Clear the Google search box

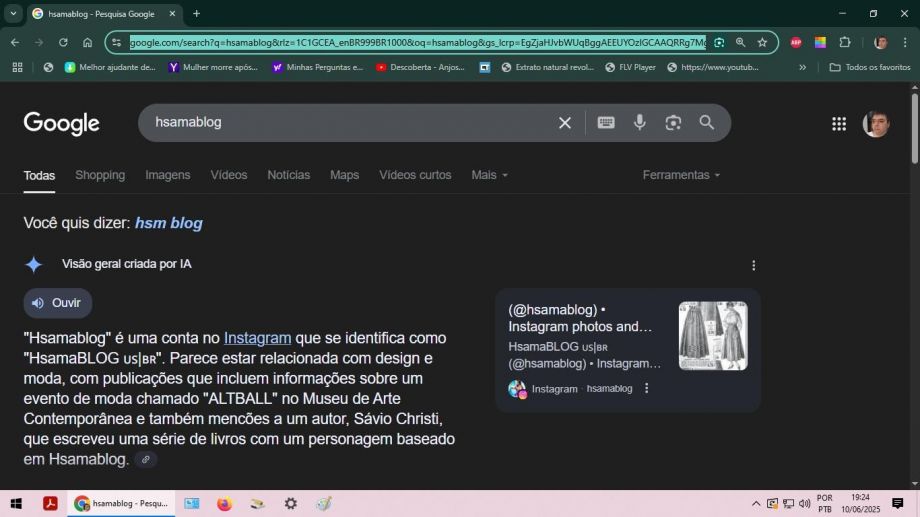pos(564,123)
